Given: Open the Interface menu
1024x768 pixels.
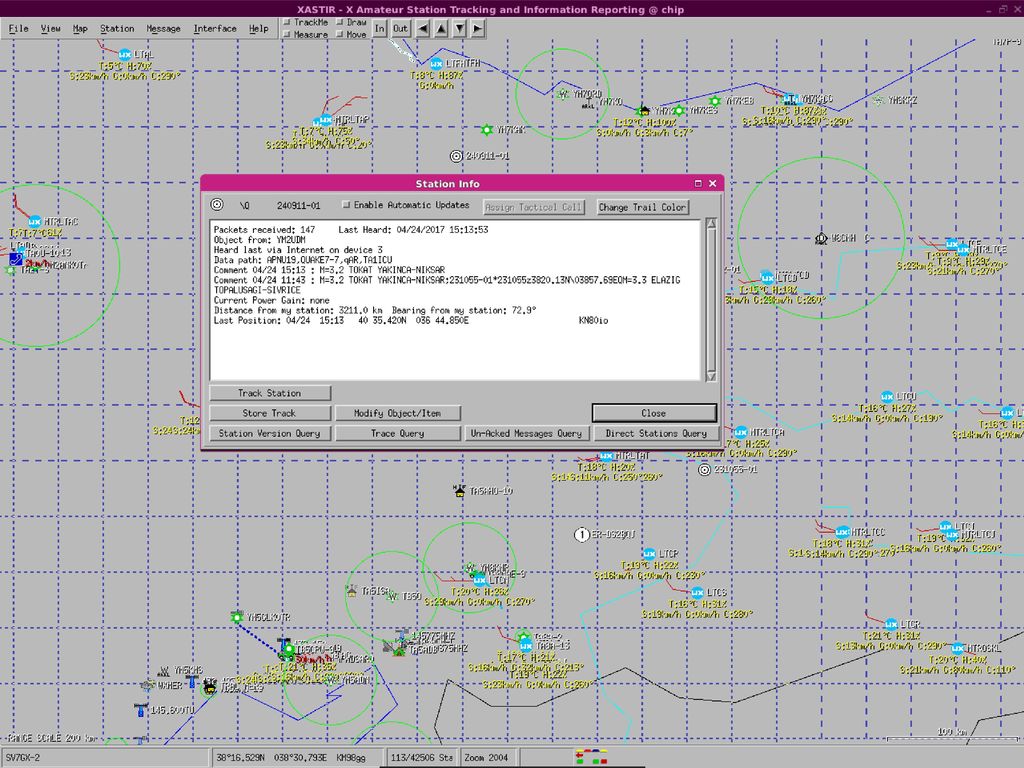Looking at the screenshot, I should [215, 29].
